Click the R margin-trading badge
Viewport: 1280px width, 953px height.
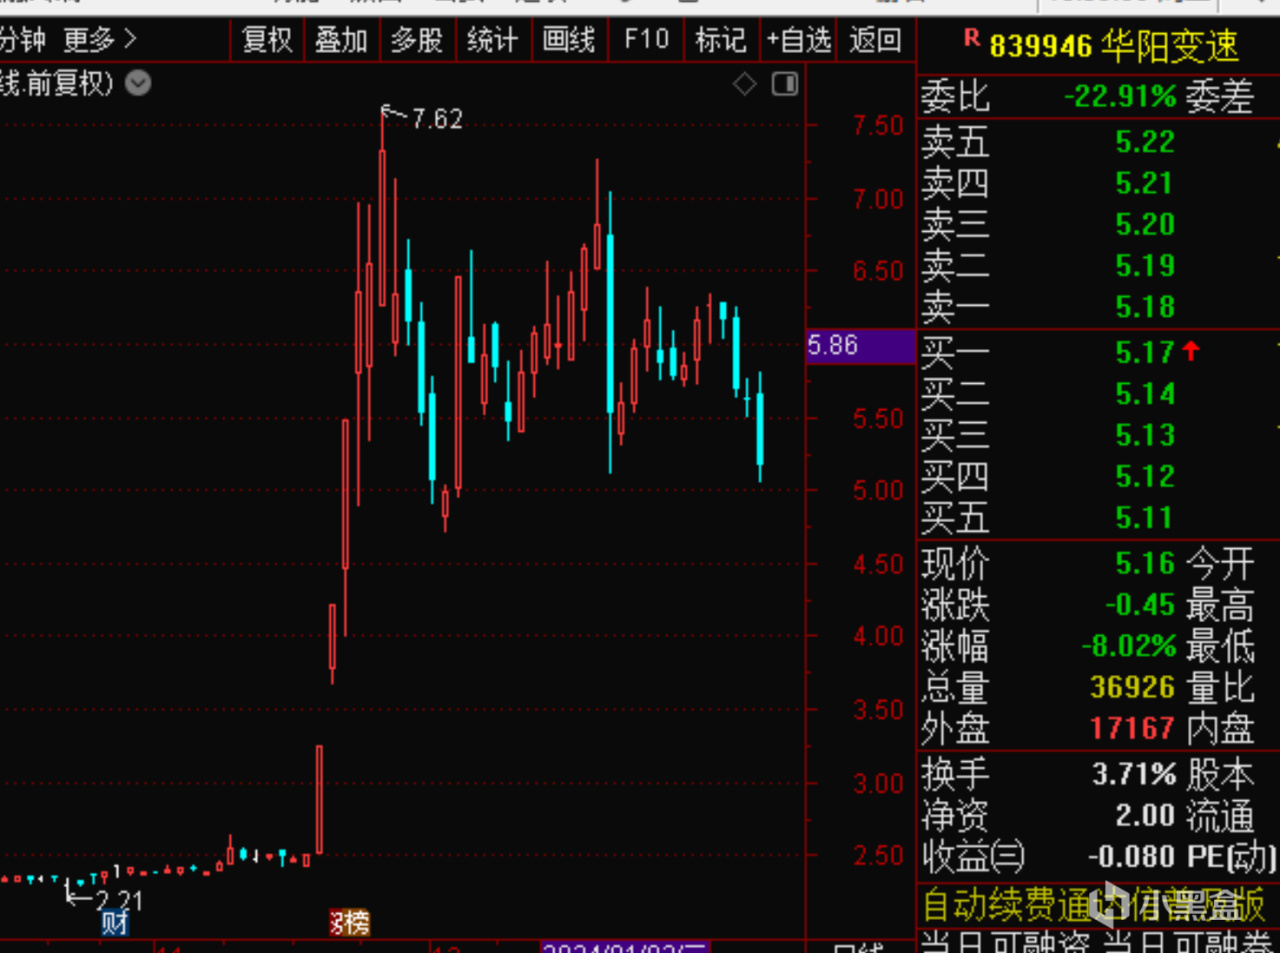pyautogui.click(x=971, y=38)
